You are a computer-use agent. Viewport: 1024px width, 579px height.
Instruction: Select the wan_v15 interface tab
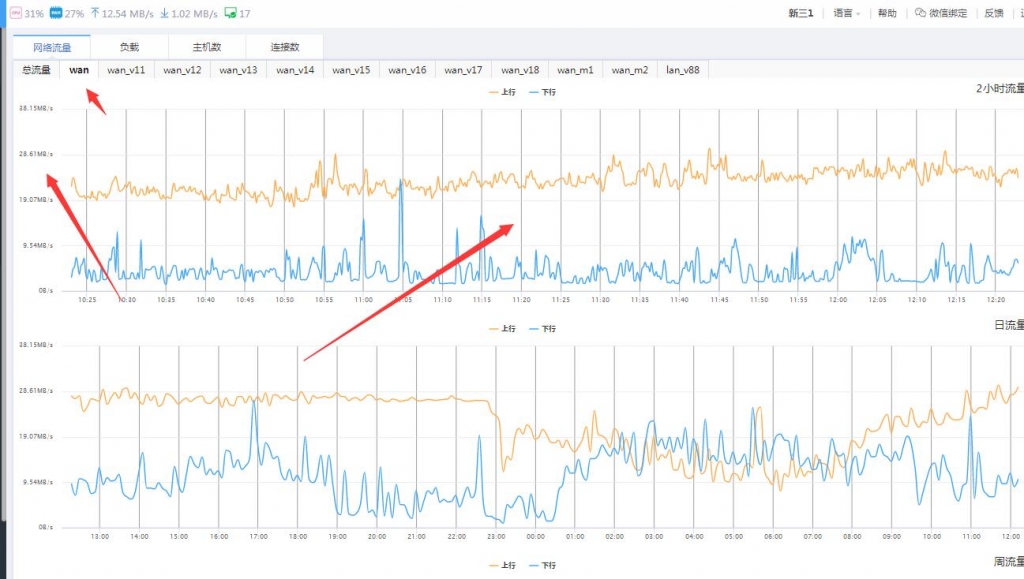[351, 70]
